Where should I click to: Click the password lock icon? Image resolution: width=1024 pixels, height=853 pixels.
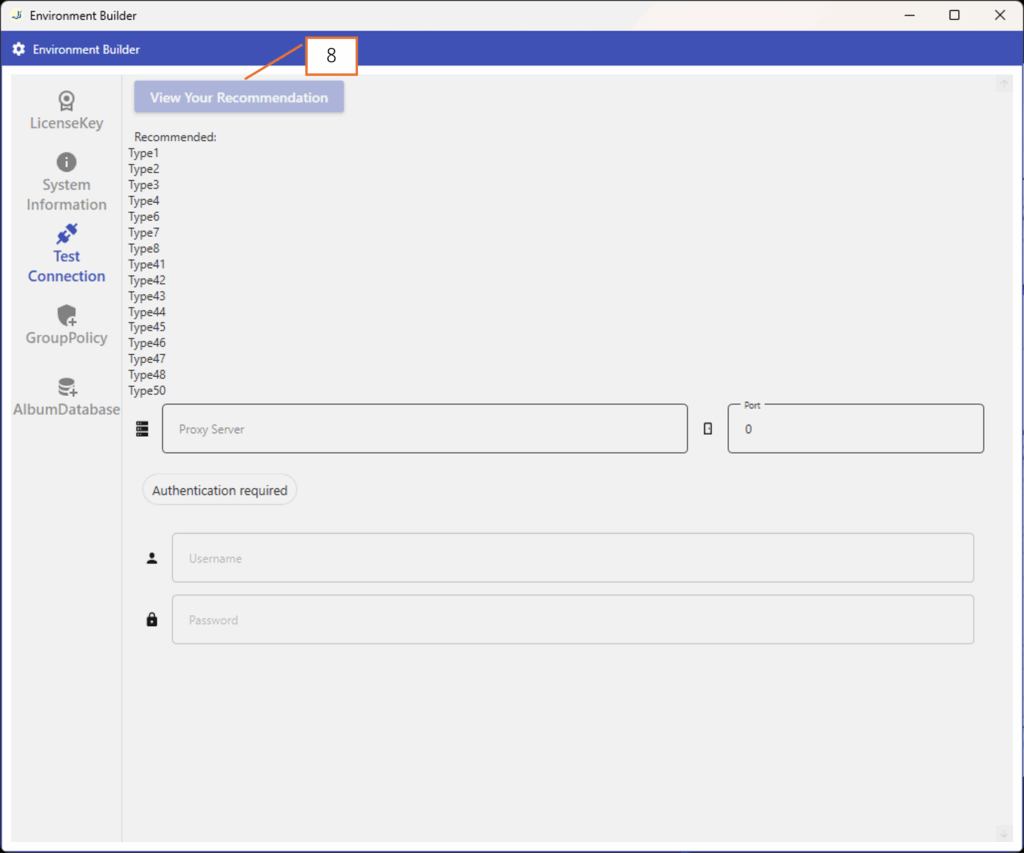[x=152, y=620]
